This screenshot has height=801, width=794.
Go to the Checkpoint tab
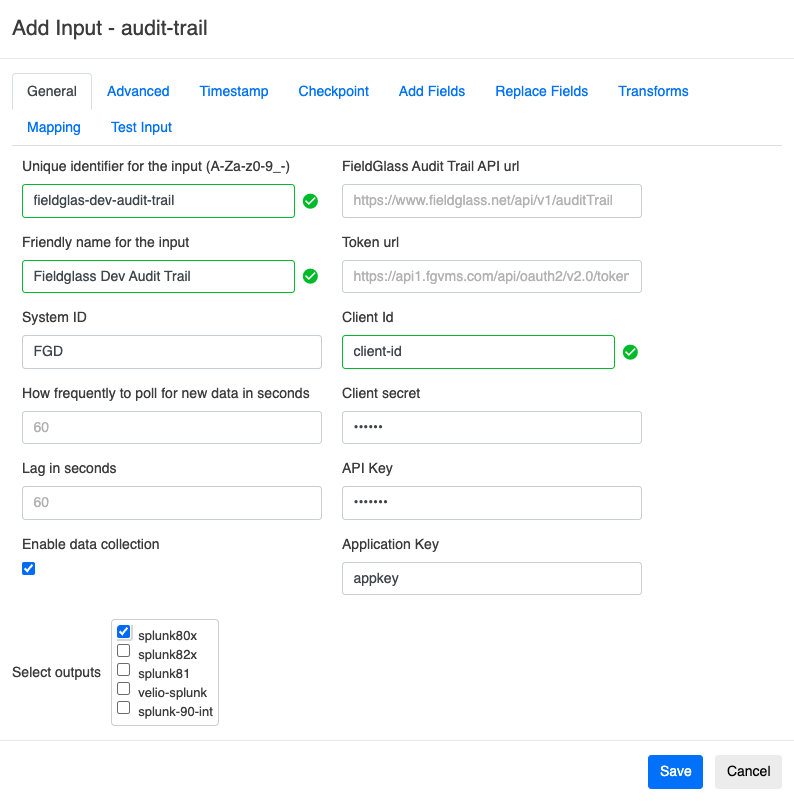[334, 91]
